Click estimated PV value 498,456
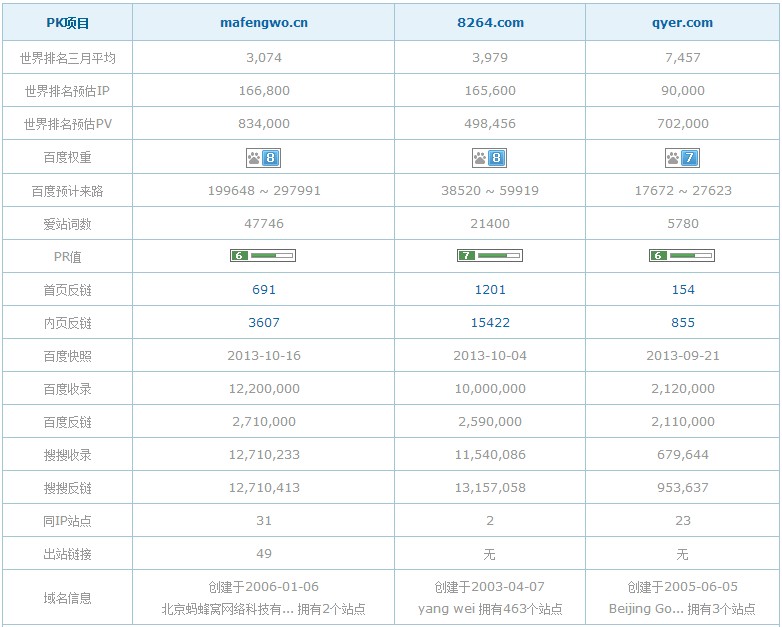Screen dimensions: 782x627 click(490, 123)
